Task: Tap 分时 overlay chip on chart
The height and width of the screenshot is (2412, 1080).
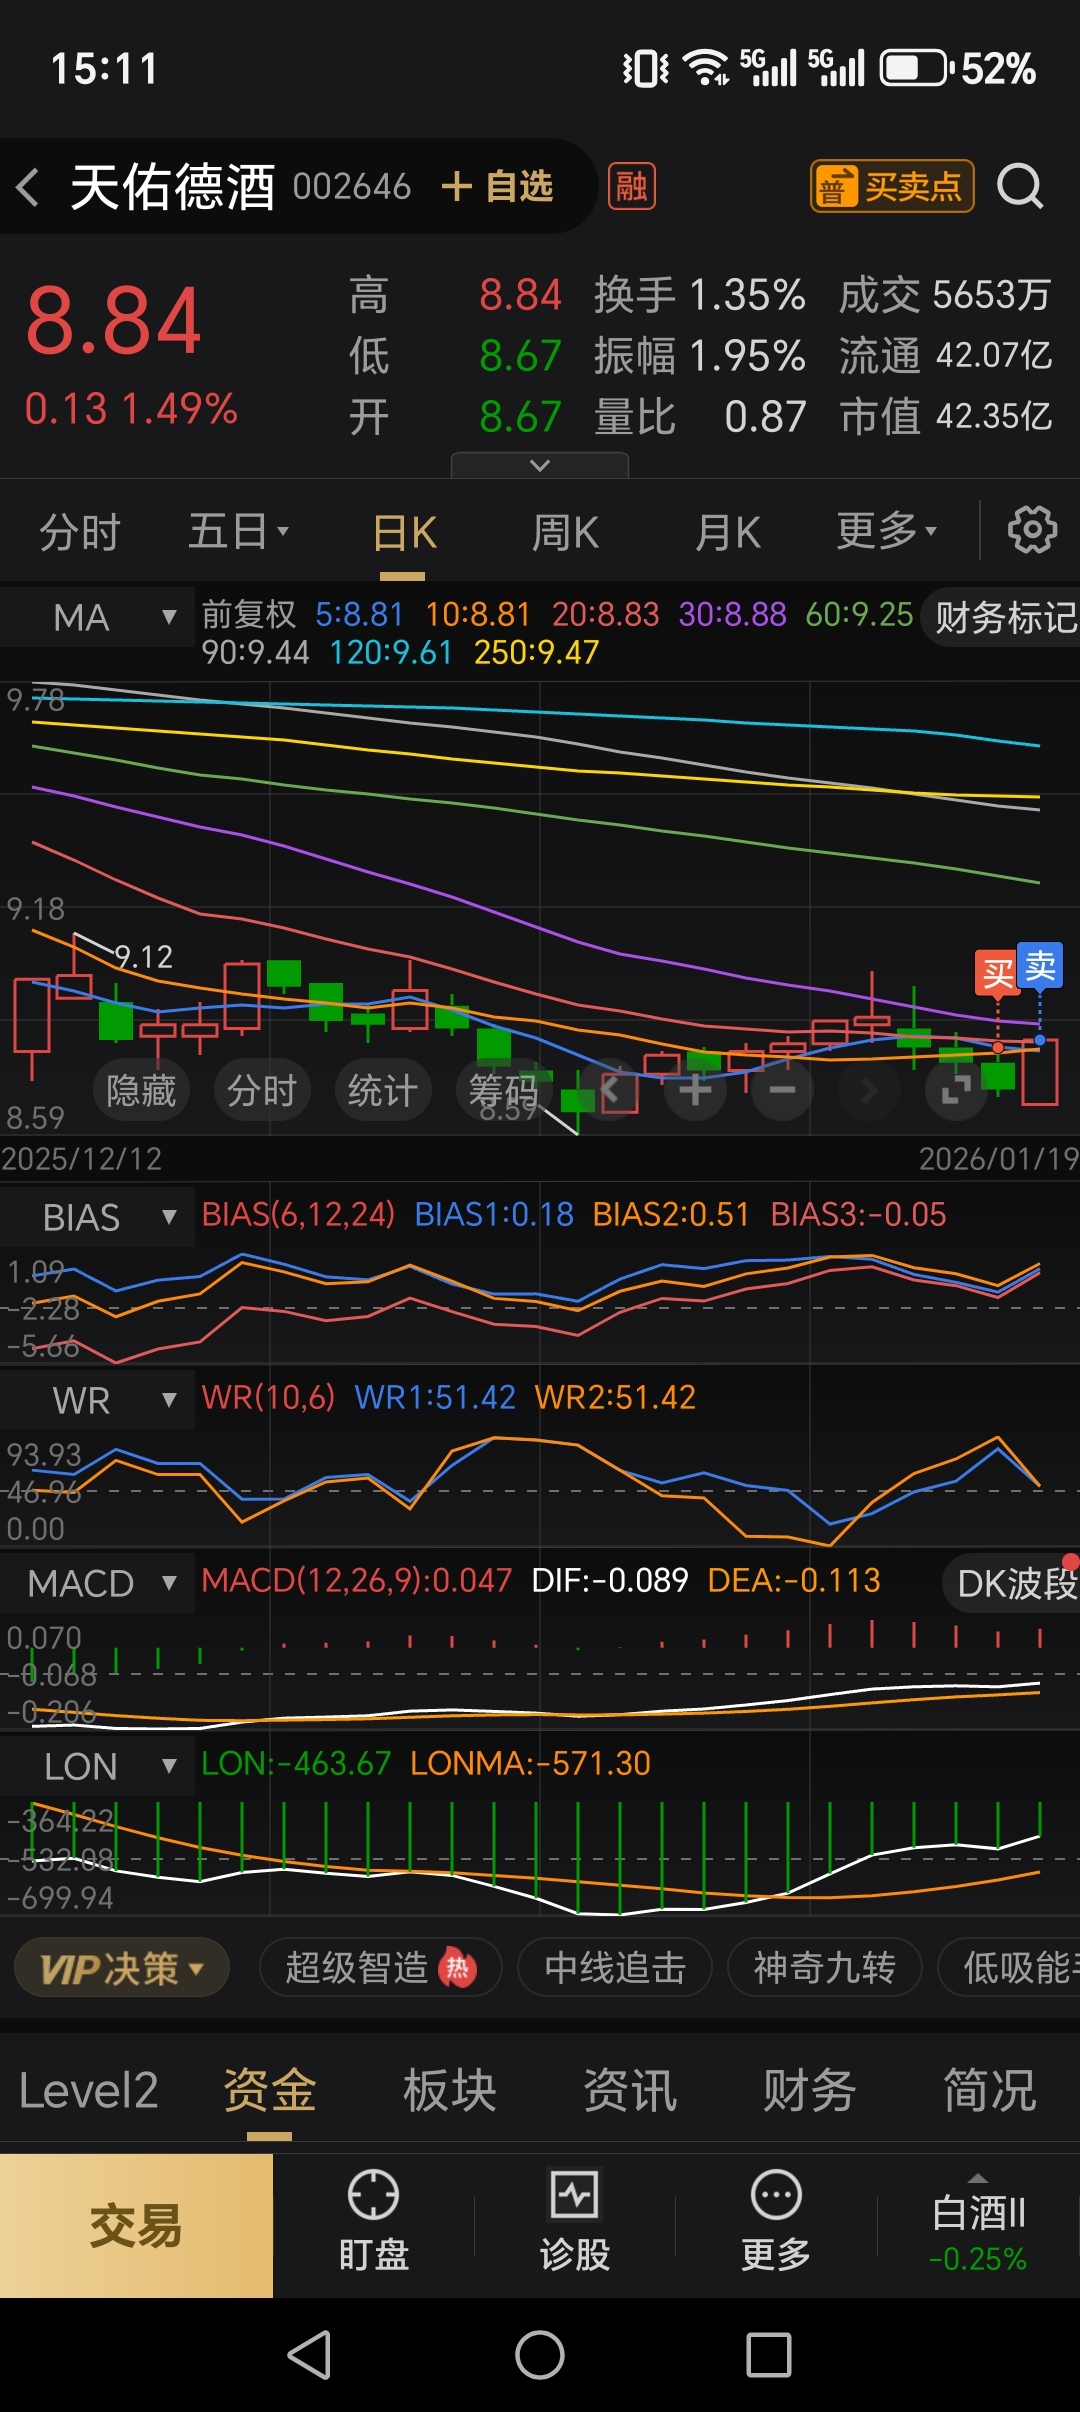Action: click(x=262, y=1089)
